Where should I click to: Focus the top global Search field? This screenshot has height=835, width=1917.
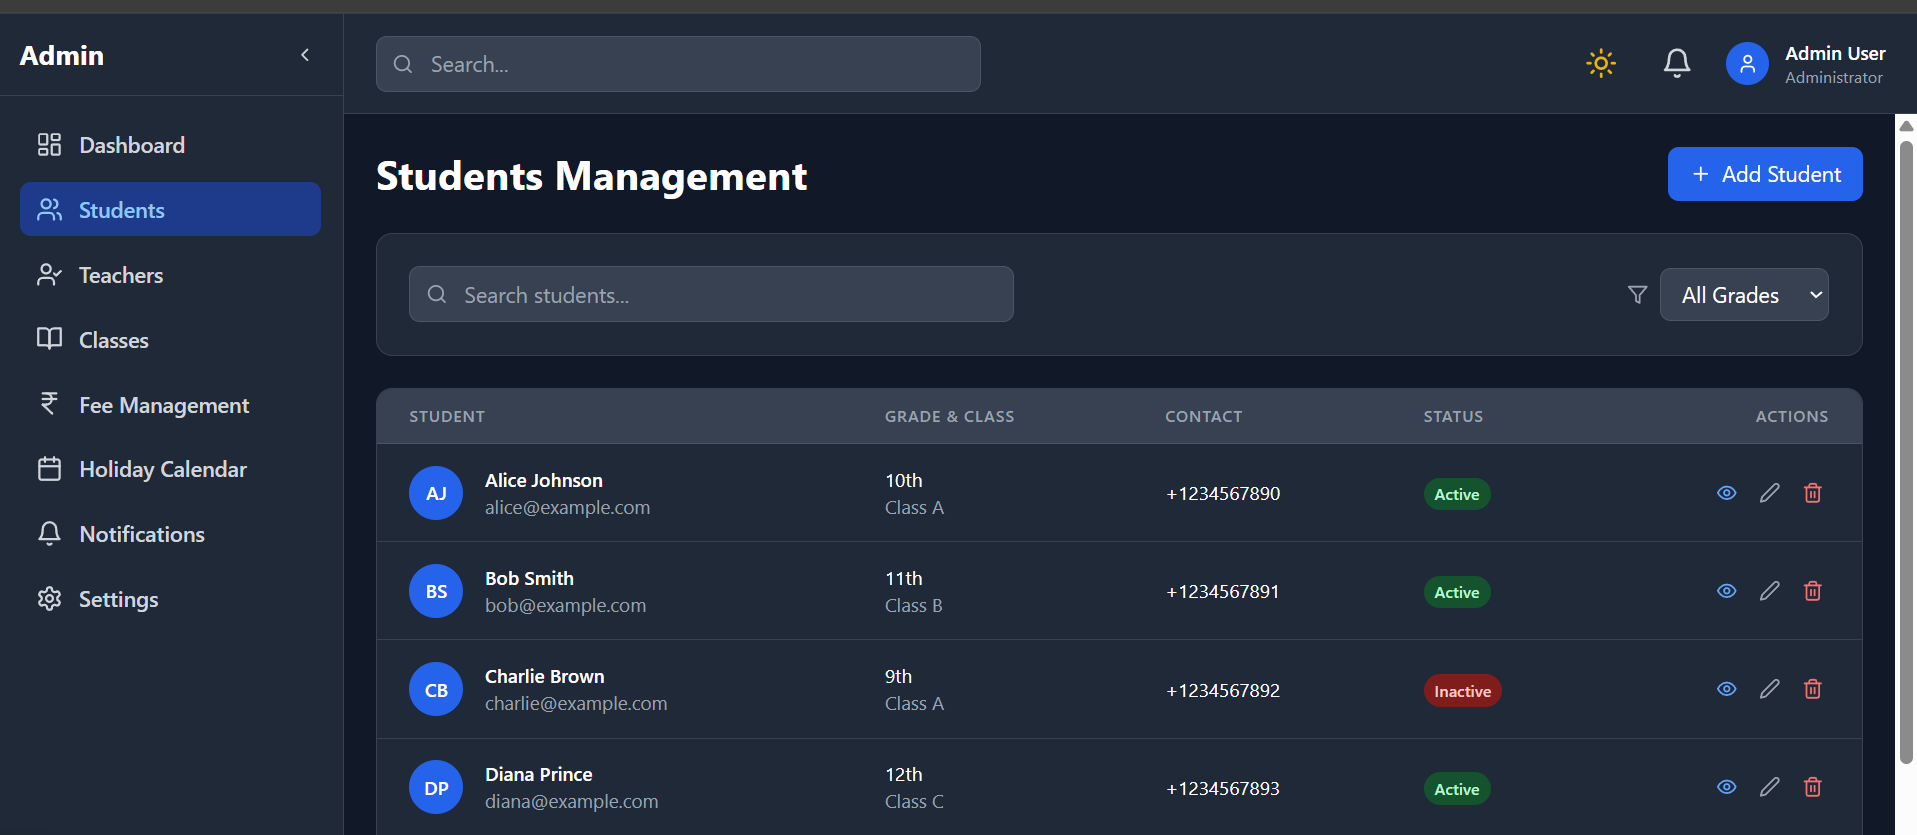tap(678, 64)
